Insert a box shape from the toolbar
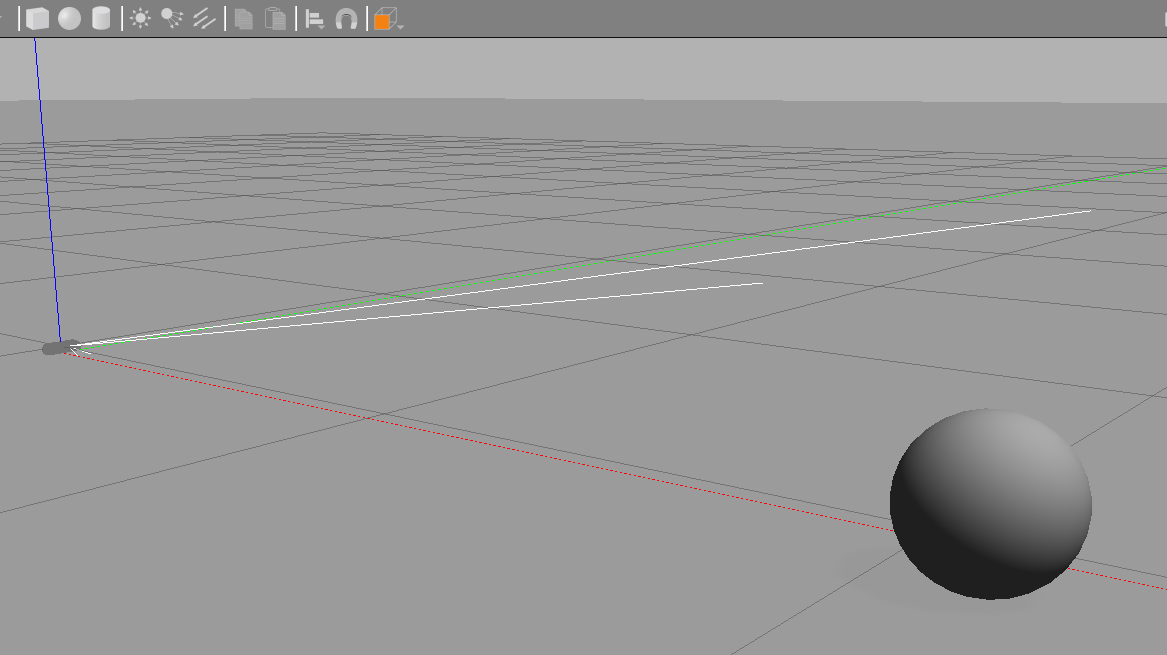The height and width of the screenshot is (655, 1167). (37, 19)
